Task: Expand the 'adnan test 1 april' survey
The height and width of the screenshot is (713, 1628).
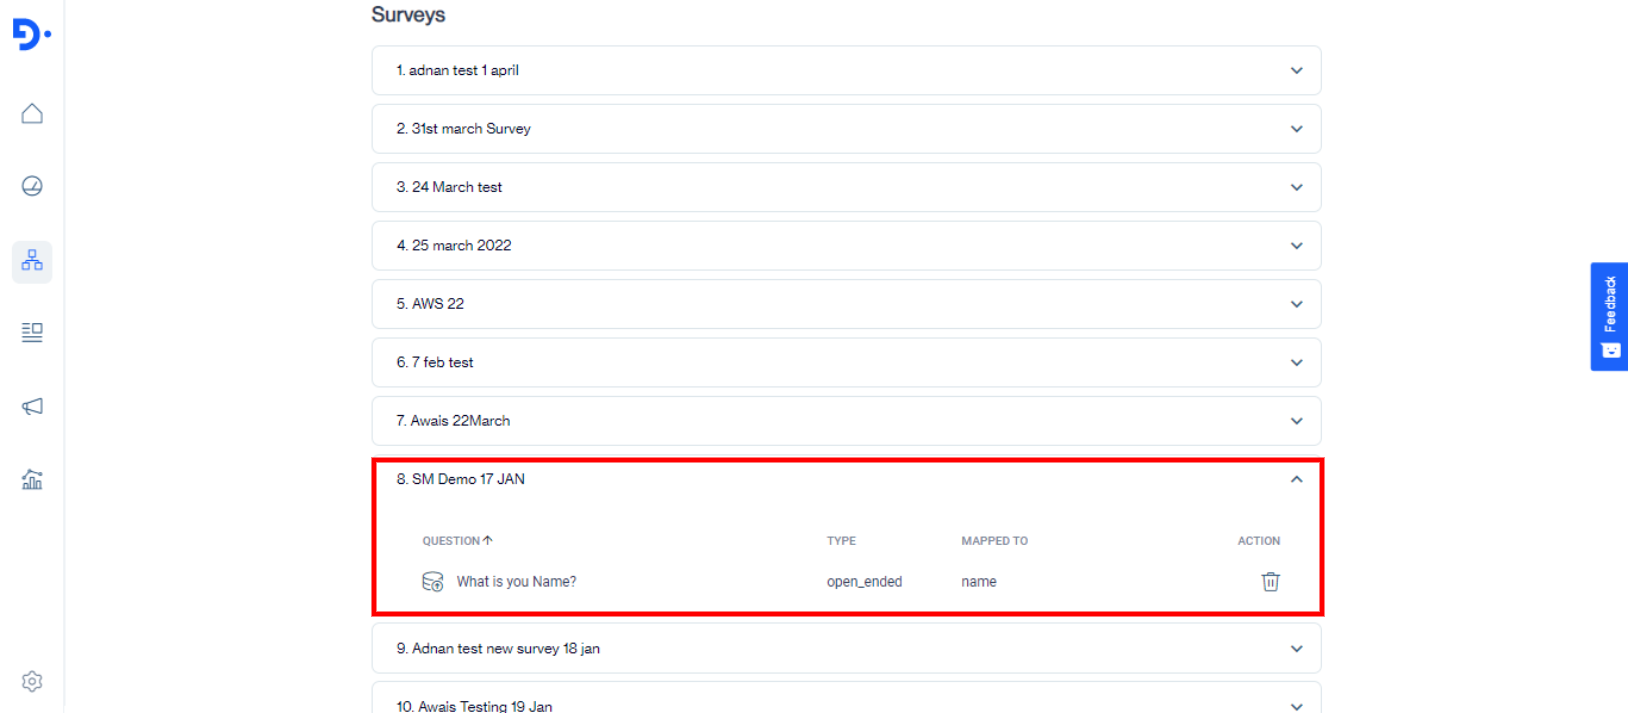Action: point(1296,71)
